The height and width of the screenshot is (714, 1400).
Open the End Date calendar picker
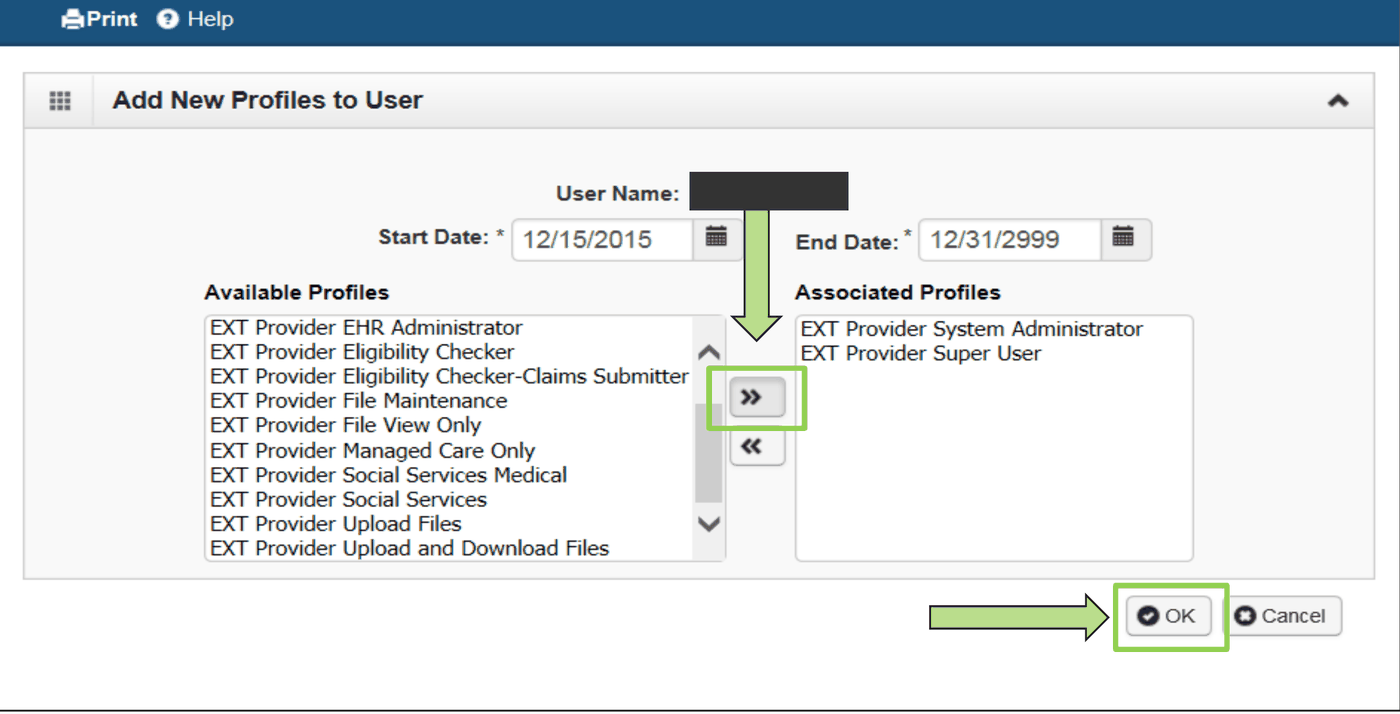[1125, 239]
